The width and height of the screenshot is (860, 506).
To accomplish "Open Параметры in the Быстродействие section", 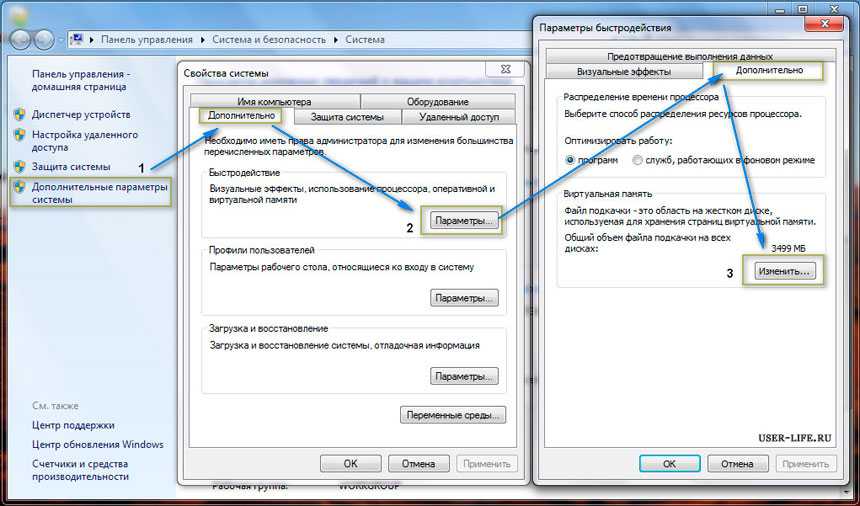I will 464,220.
